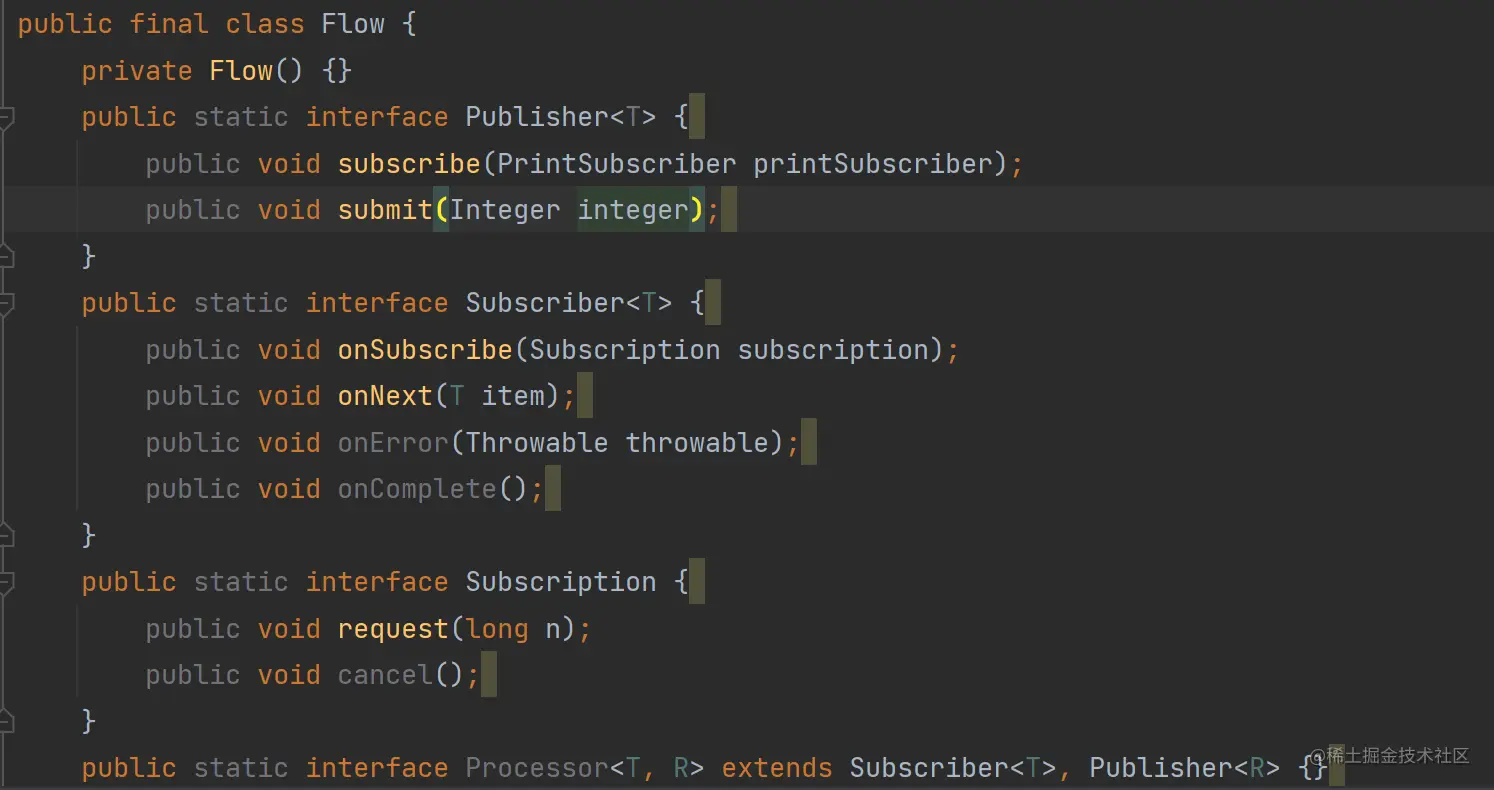Click Publisher<R> in the Processor declaration
1494x790 pixels.
(x=1185, y=768)
